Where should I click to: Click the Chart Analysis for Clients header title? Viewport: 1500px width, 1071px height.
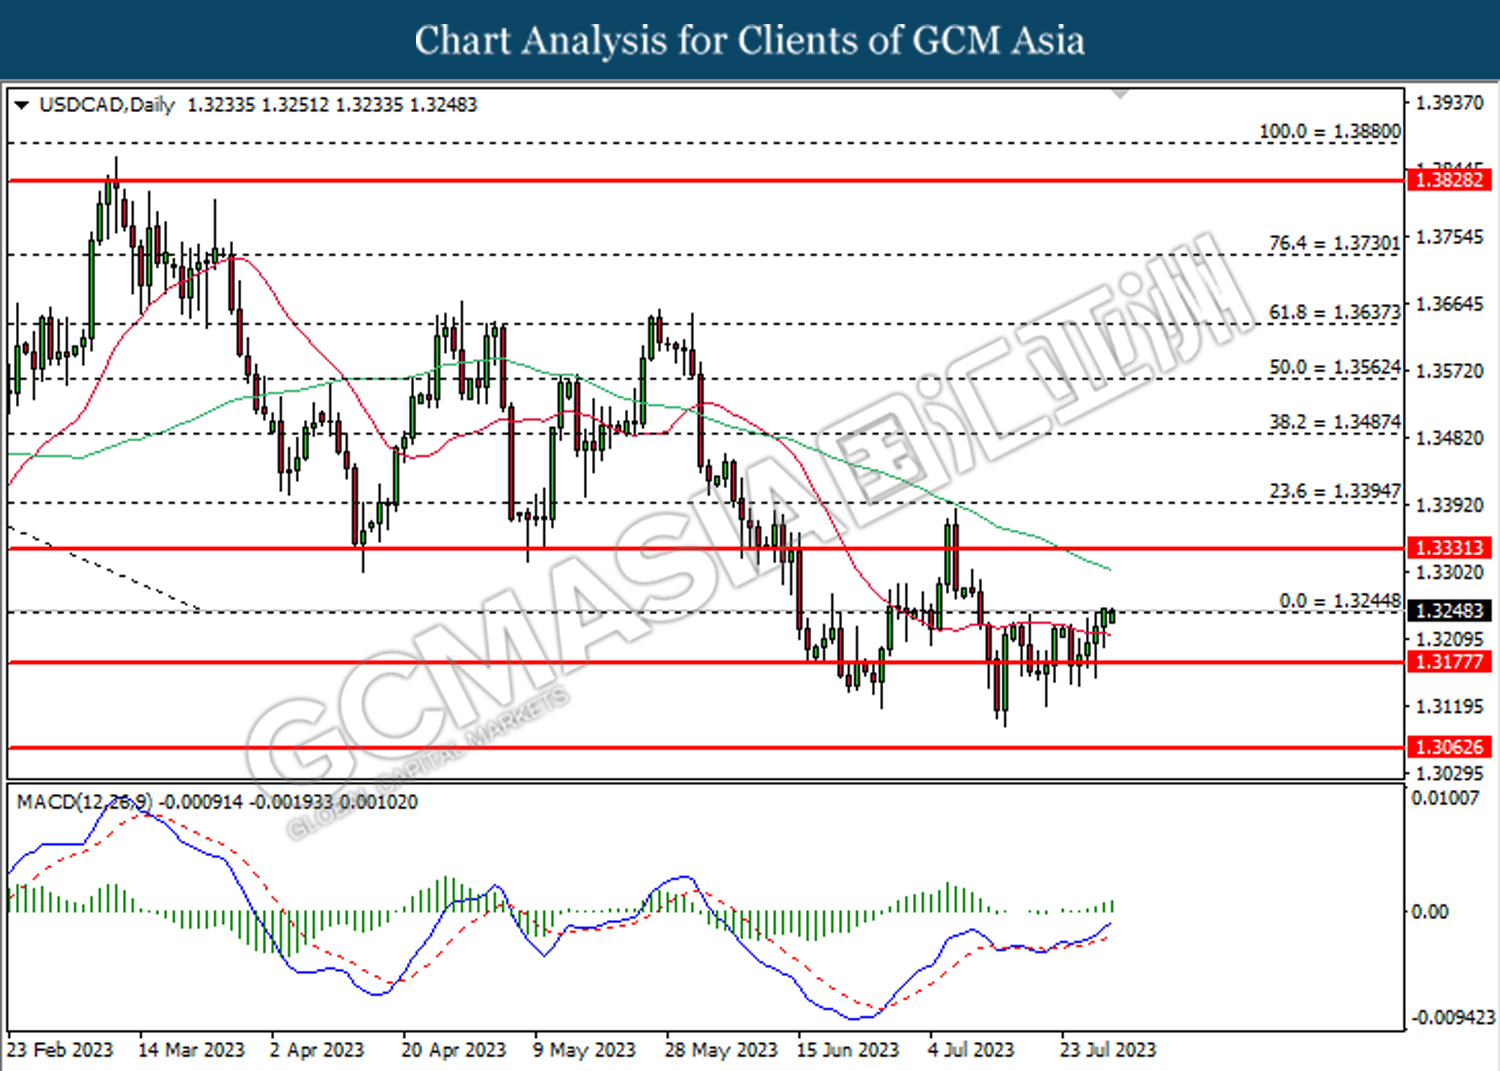(x=750, y=40)
